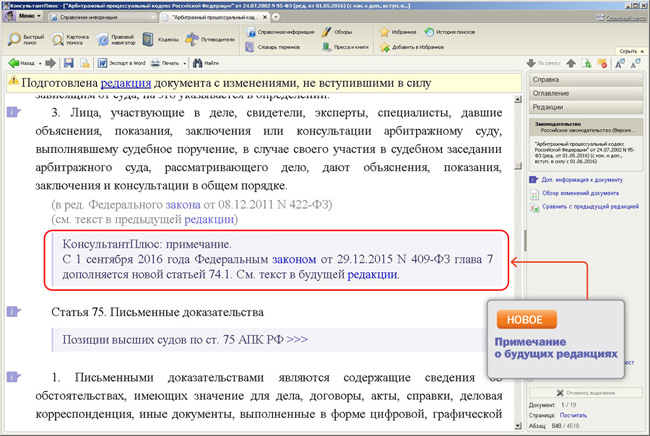Open Карточка поиска search card
Viewport: 650px width, 436px height.
click(70, 39)
